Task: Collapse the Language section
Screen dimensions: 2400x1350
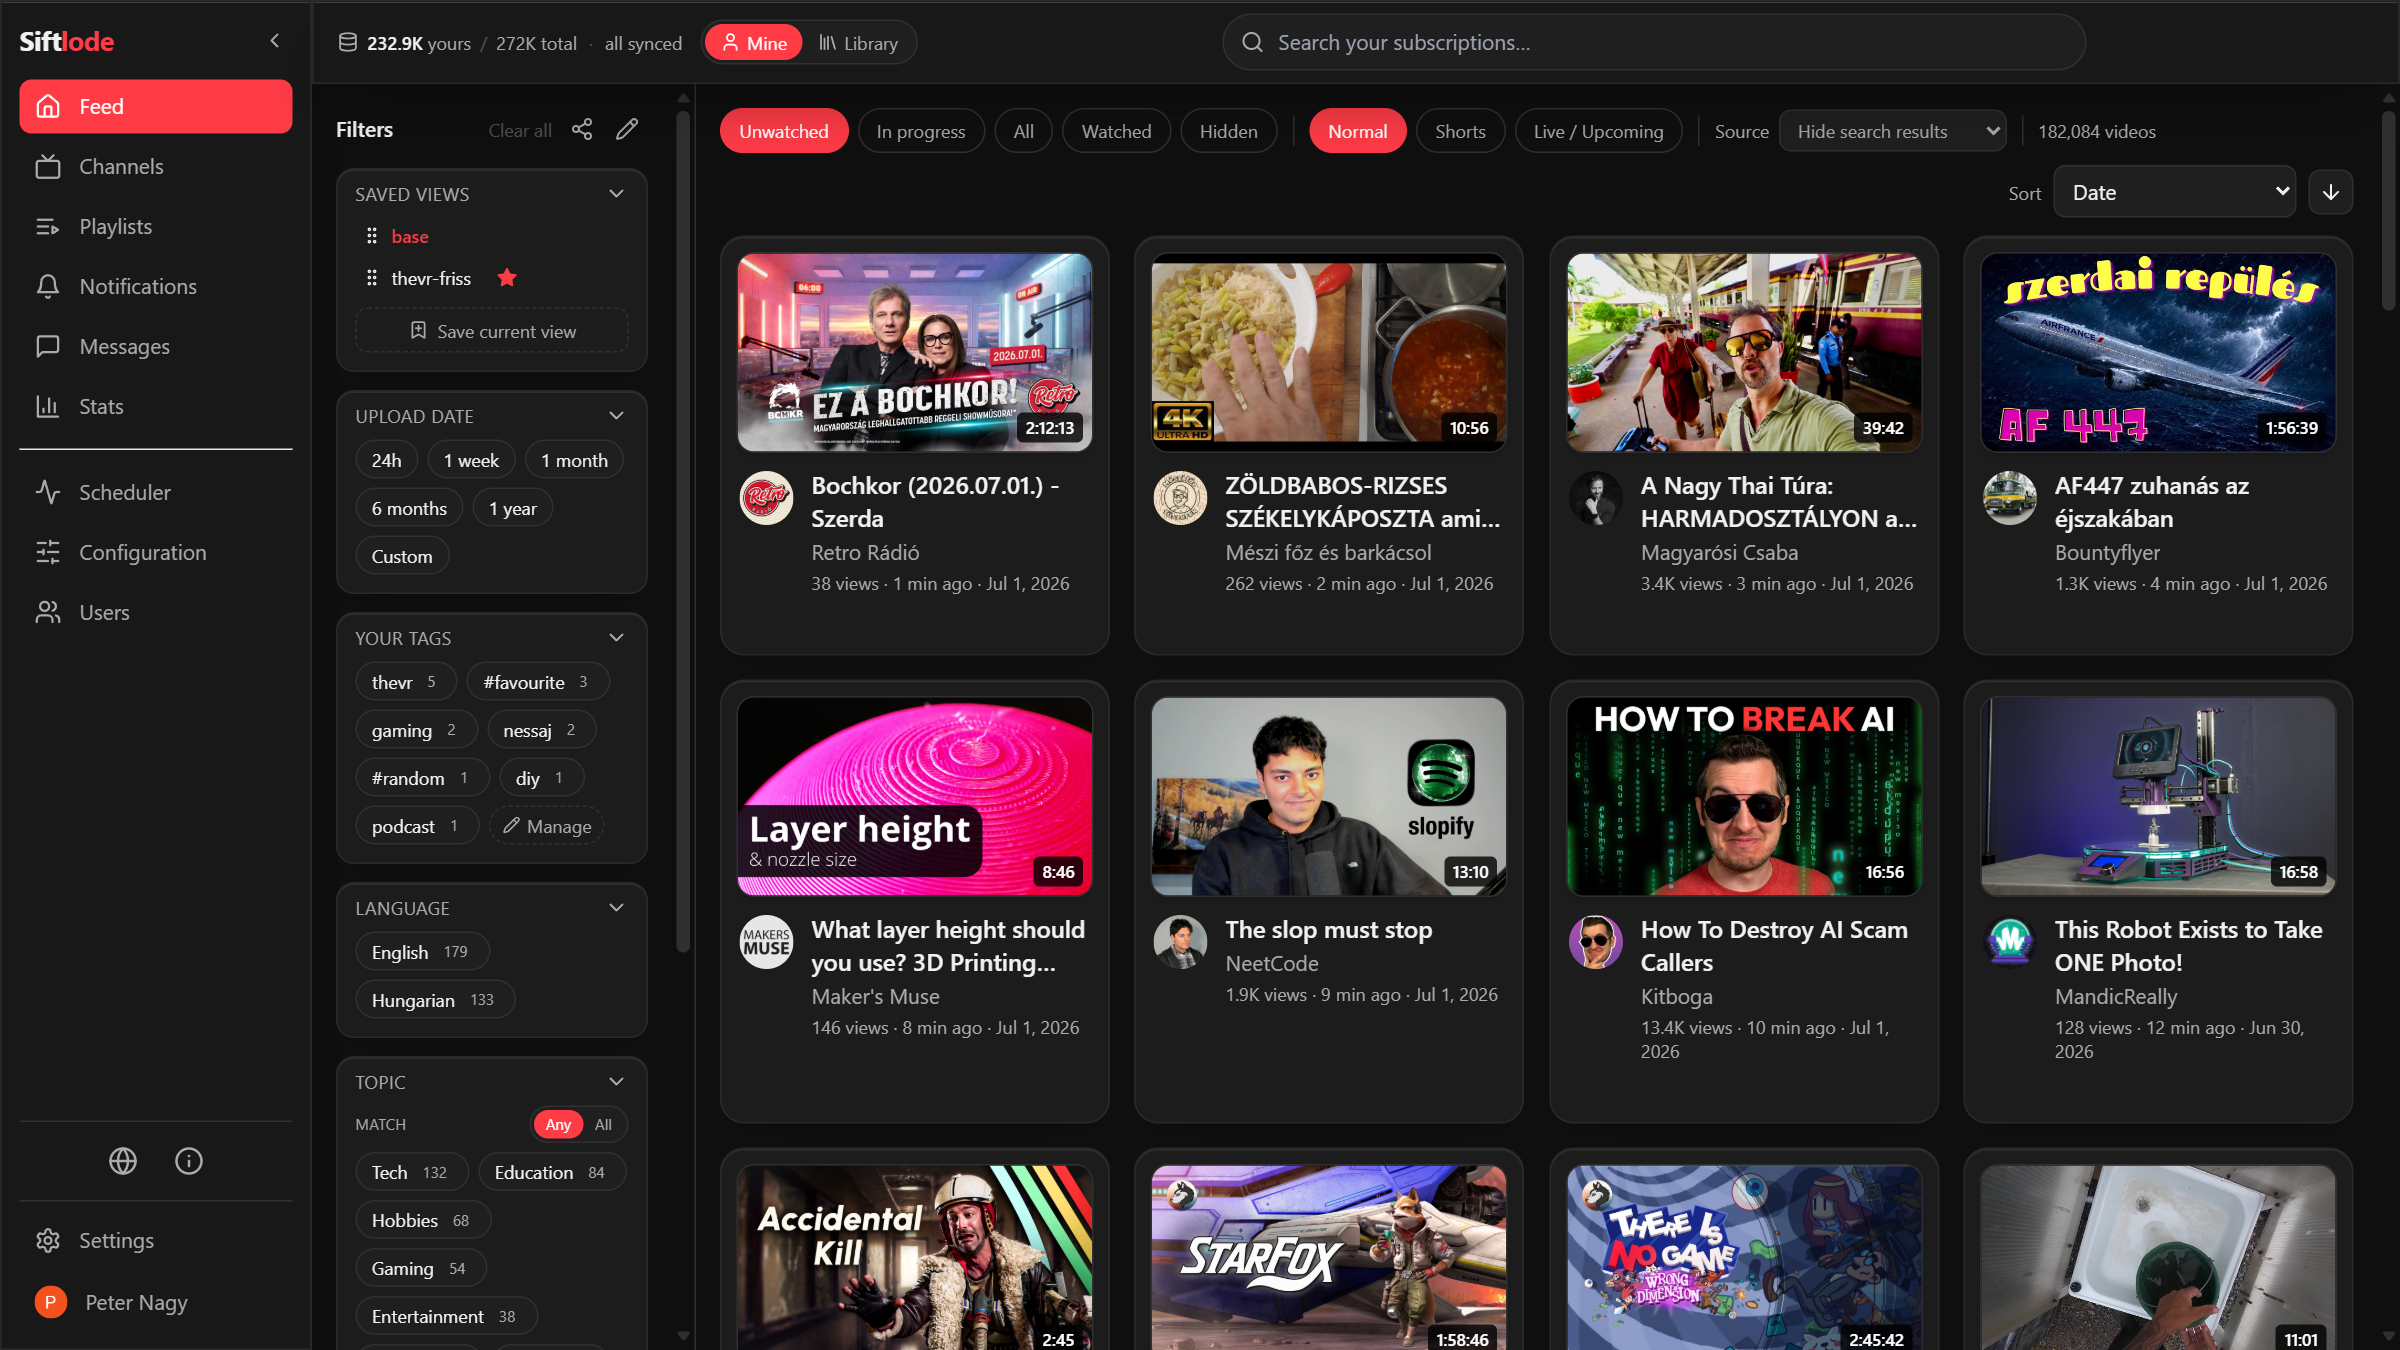Action: click(x=617, y=908)
